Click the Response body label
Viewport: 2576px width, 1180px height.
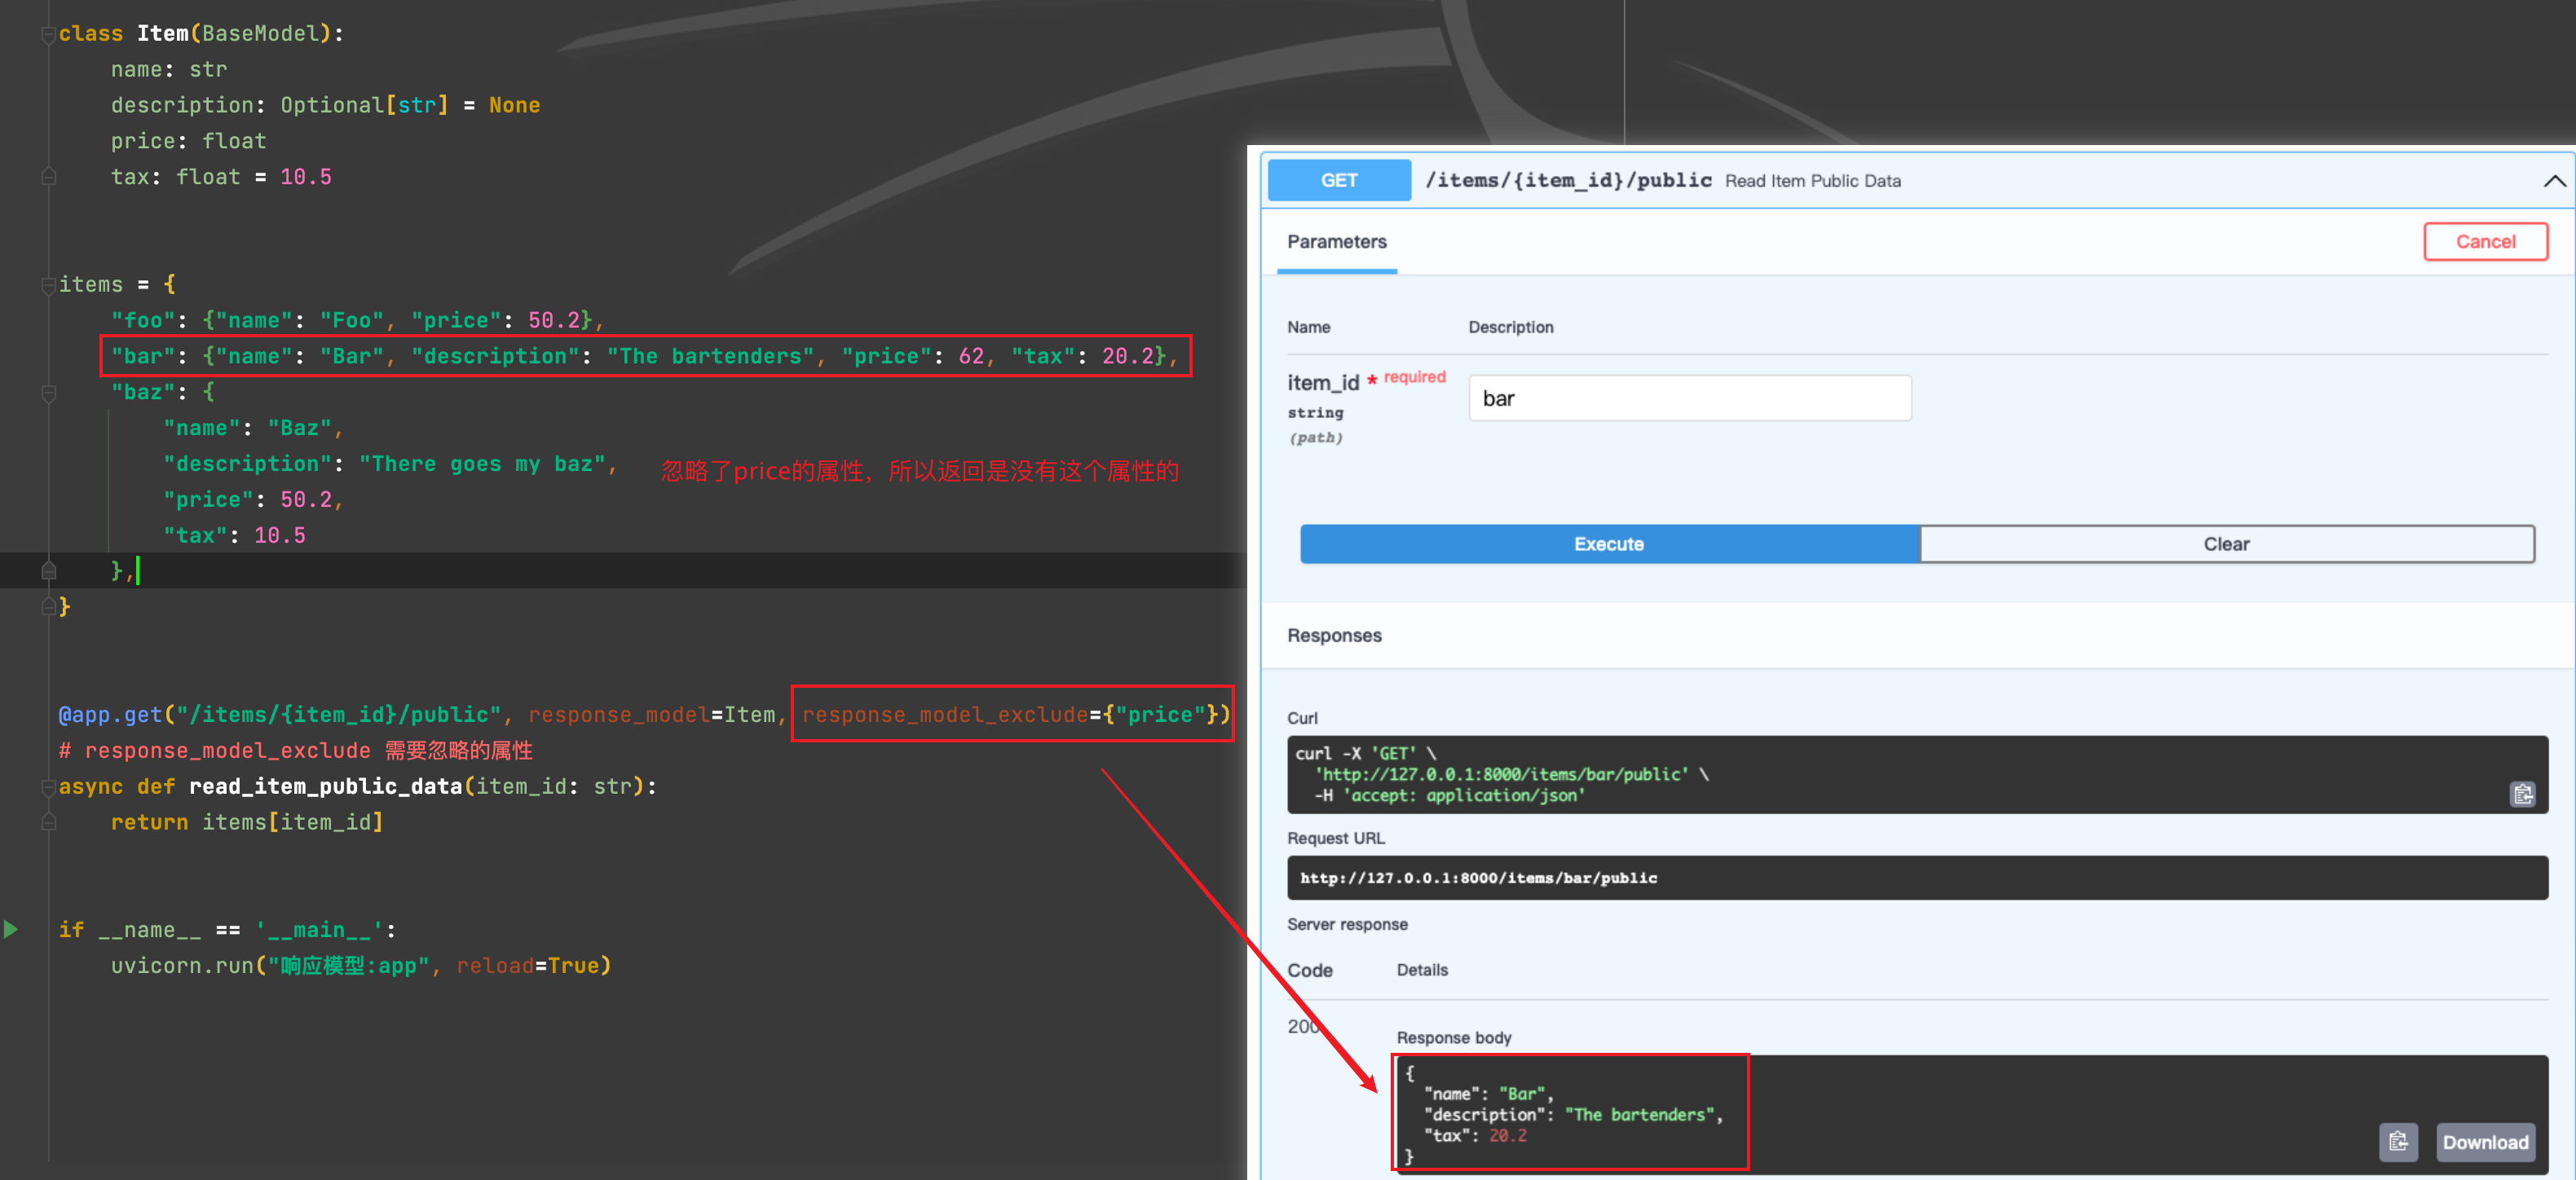coord(1453,1038)
